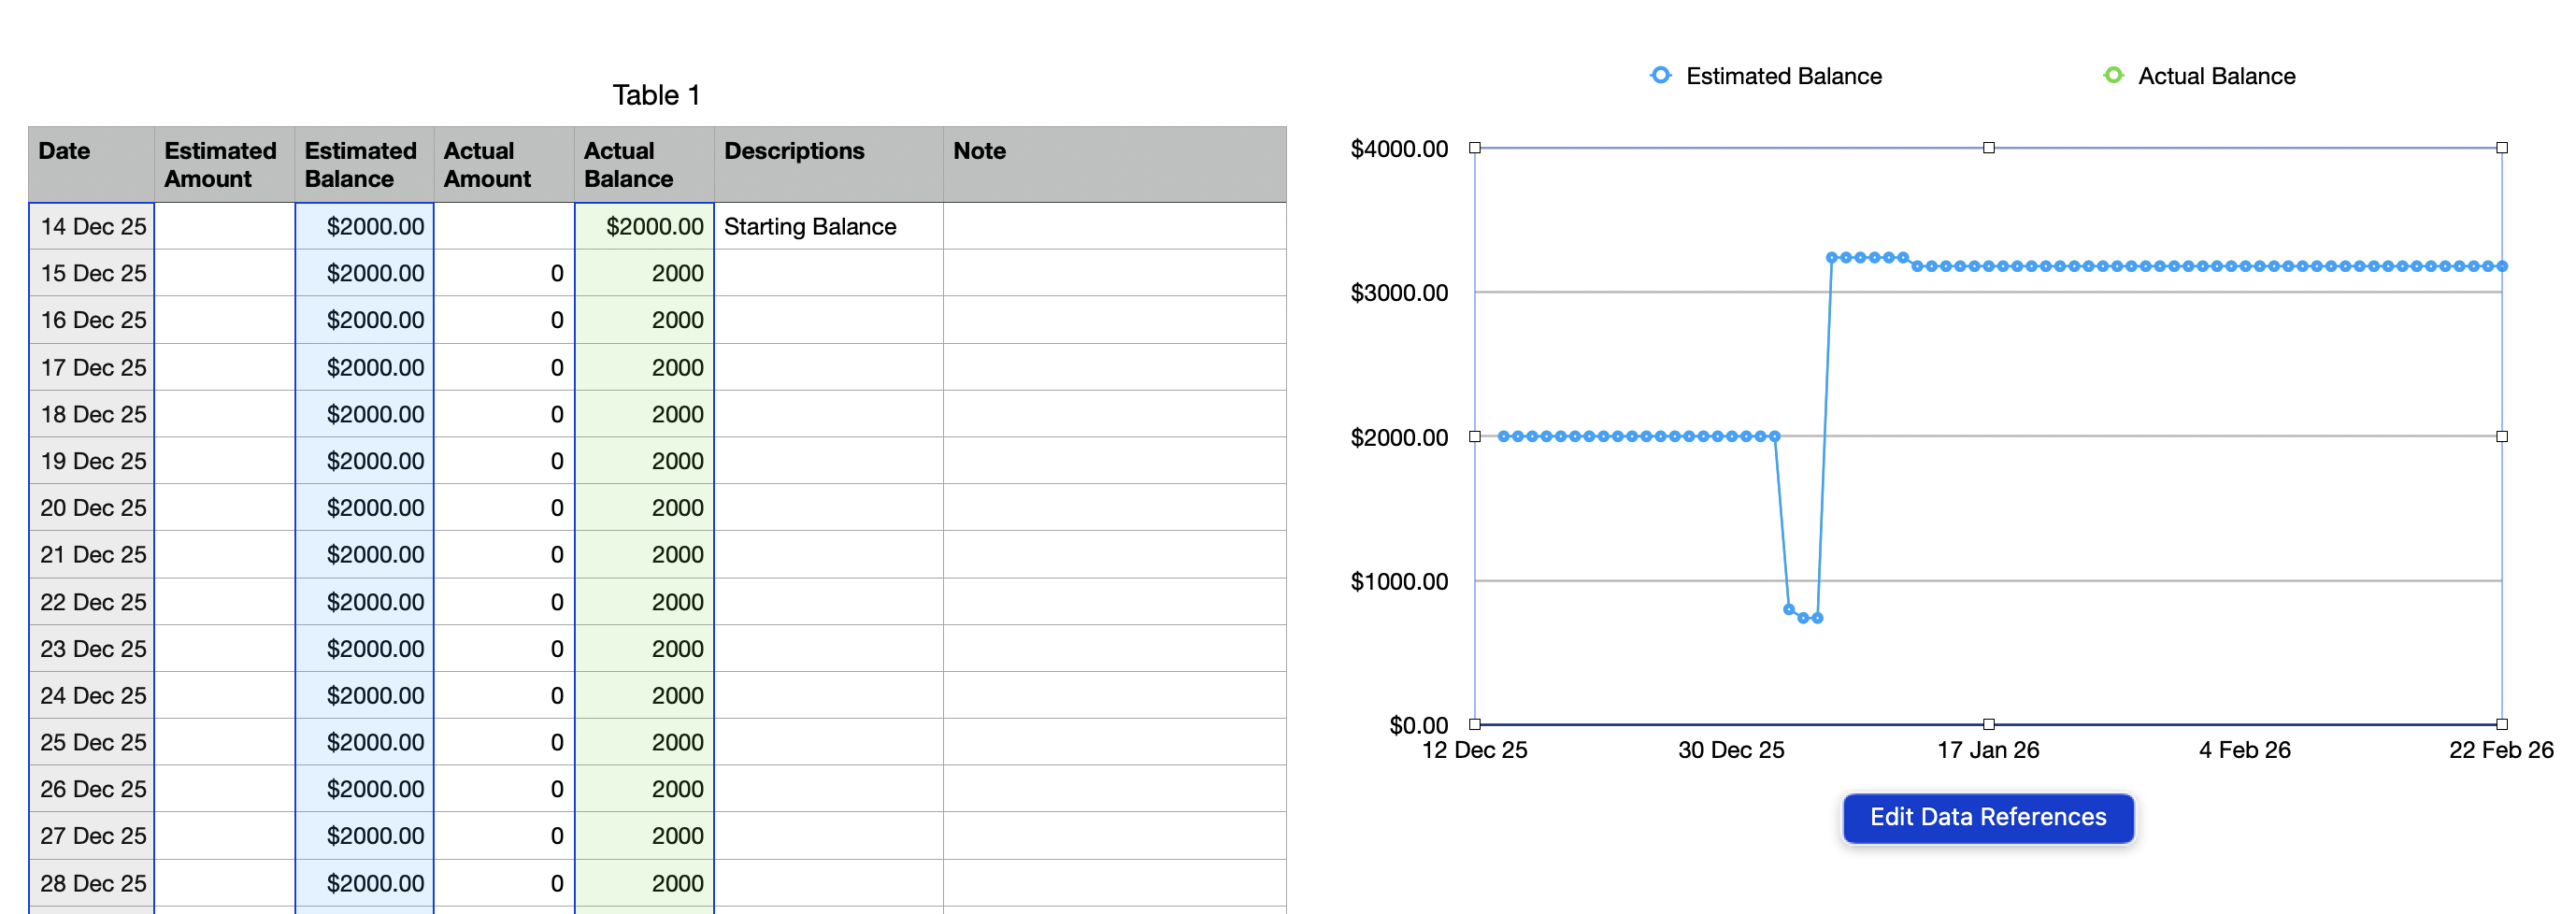Click the chart's right-middle resize handle
This screenshot has width=2576, height=914.
(x=2502, y=436)
